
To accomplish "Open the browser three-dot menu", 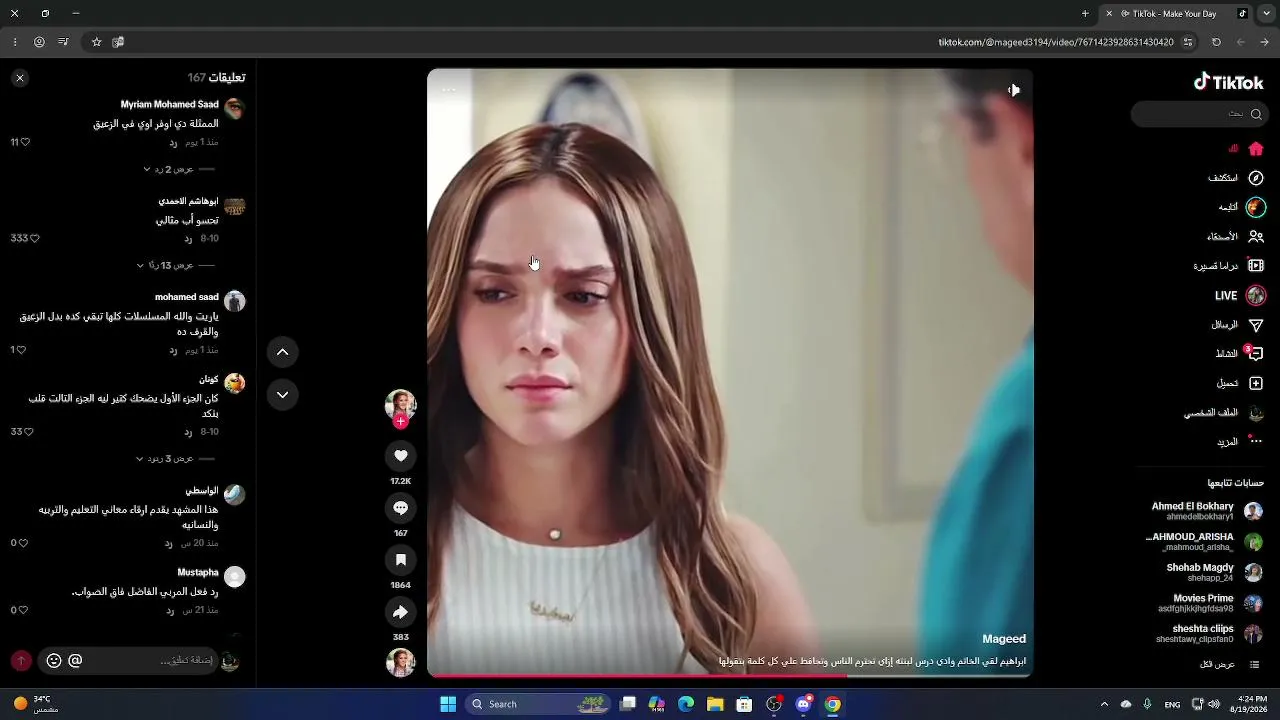I will (14, 42).
